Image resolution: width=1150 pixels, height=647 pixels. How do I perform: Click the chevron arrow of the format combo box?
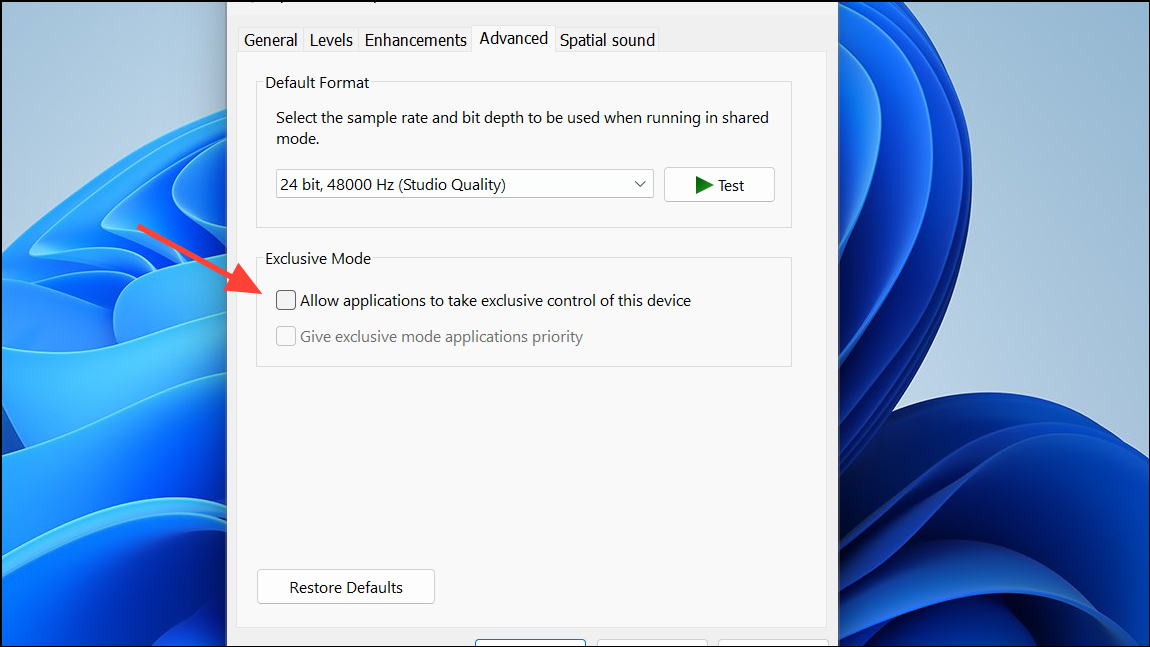pyautogui.click(x=640, y=184)
